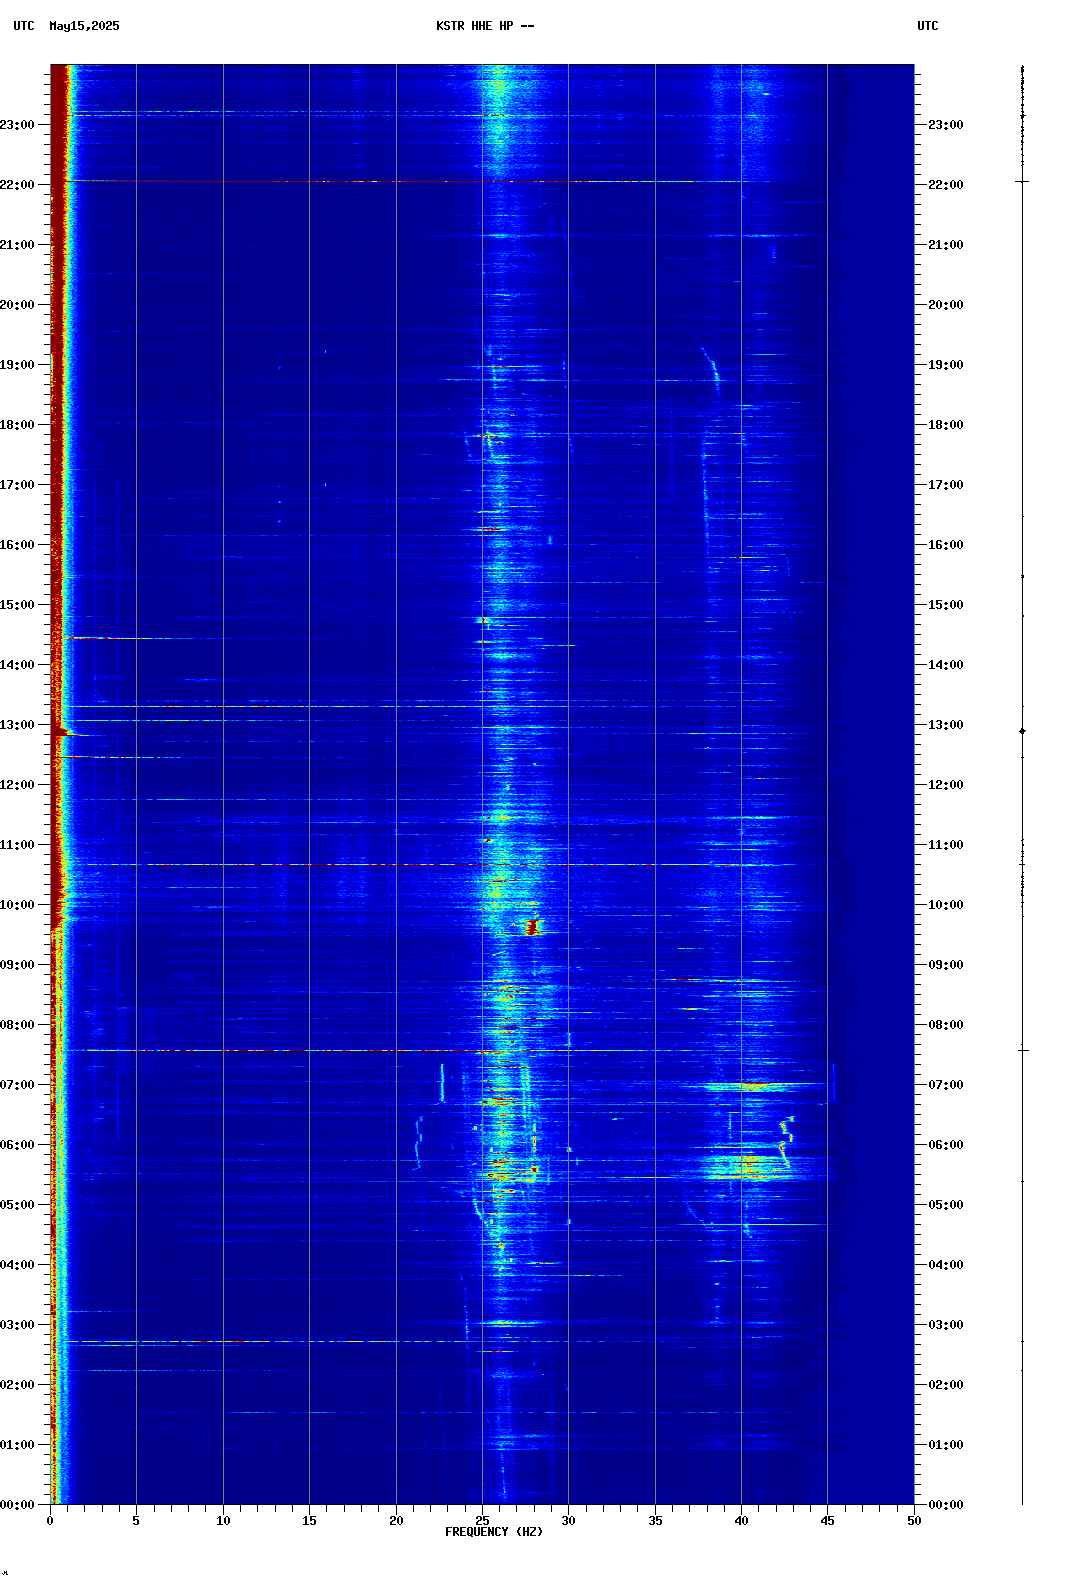Click frequency tick label 20
Viewport: 1066px width, 1584px height.
(x=396, y=1521)
